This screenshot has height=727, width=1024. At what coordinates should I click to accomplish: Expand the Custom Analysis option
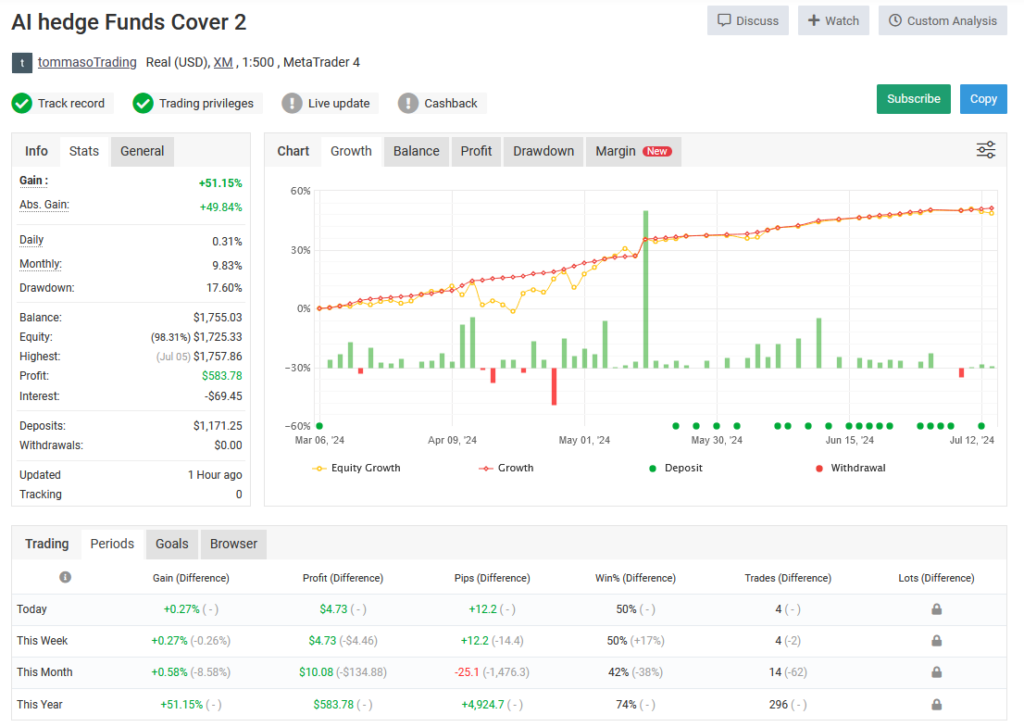(x=941, y=20)
